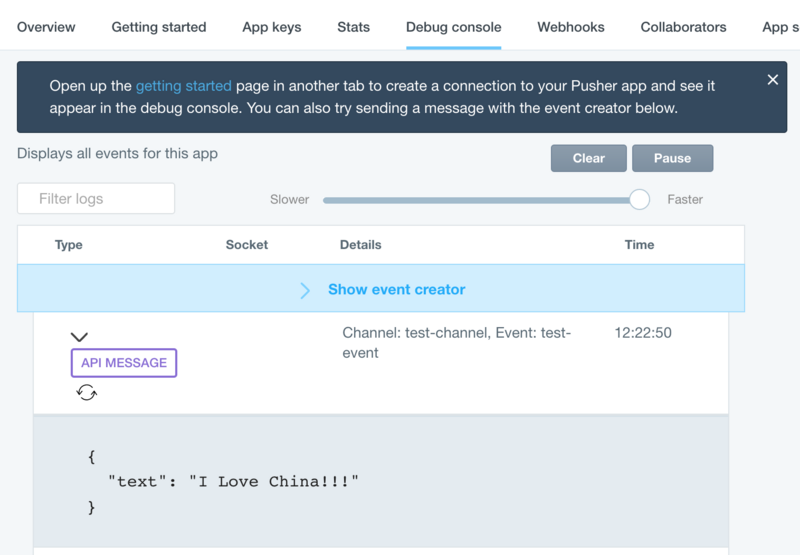Viewport: 800px width, 555px height.
Task: Pause the event log stream
Action: tap(672, 158)
